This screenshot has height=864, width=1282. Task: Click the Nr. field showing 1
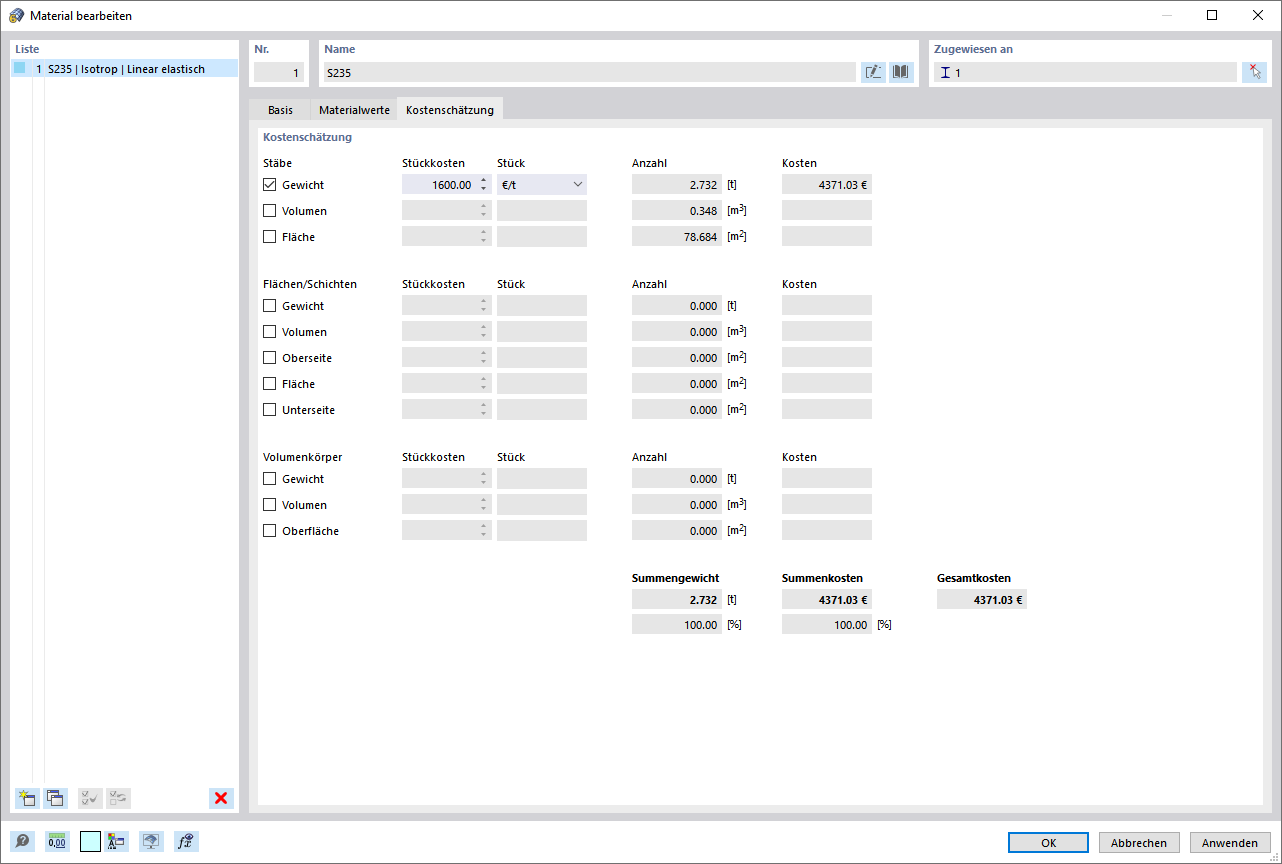(x=279, y=72)
